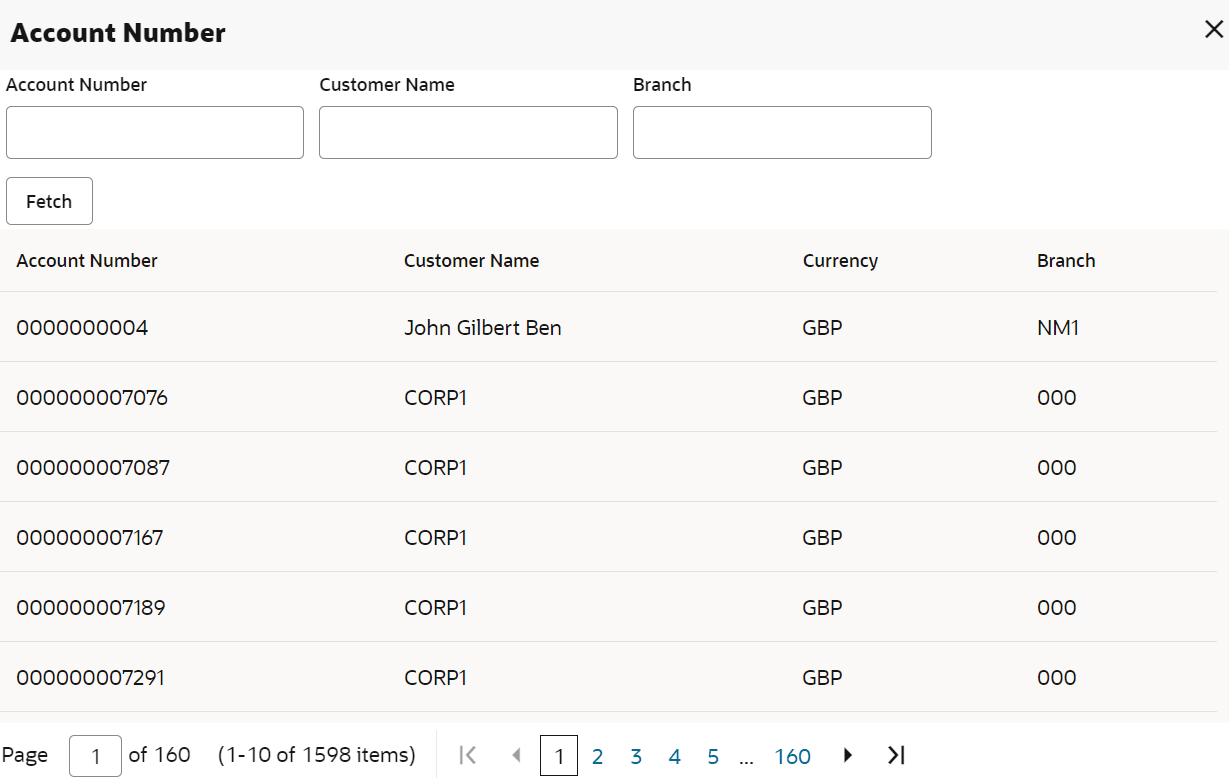Open page 4 of account list
The width and height of the screenshot is (1229, 781).
point(674,757)
